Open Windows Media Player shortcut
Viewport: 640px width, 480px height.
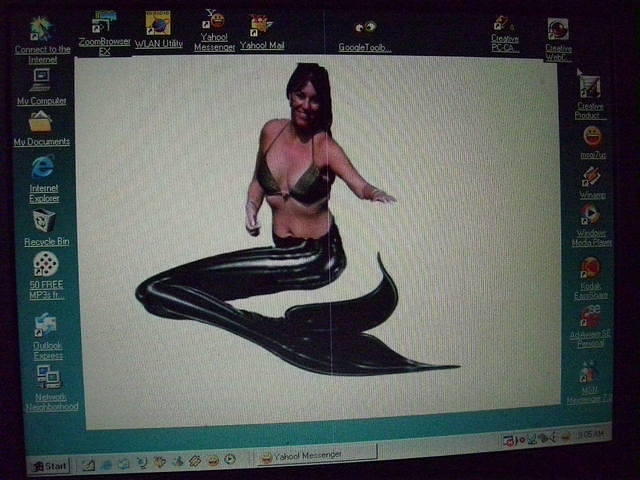591,215
